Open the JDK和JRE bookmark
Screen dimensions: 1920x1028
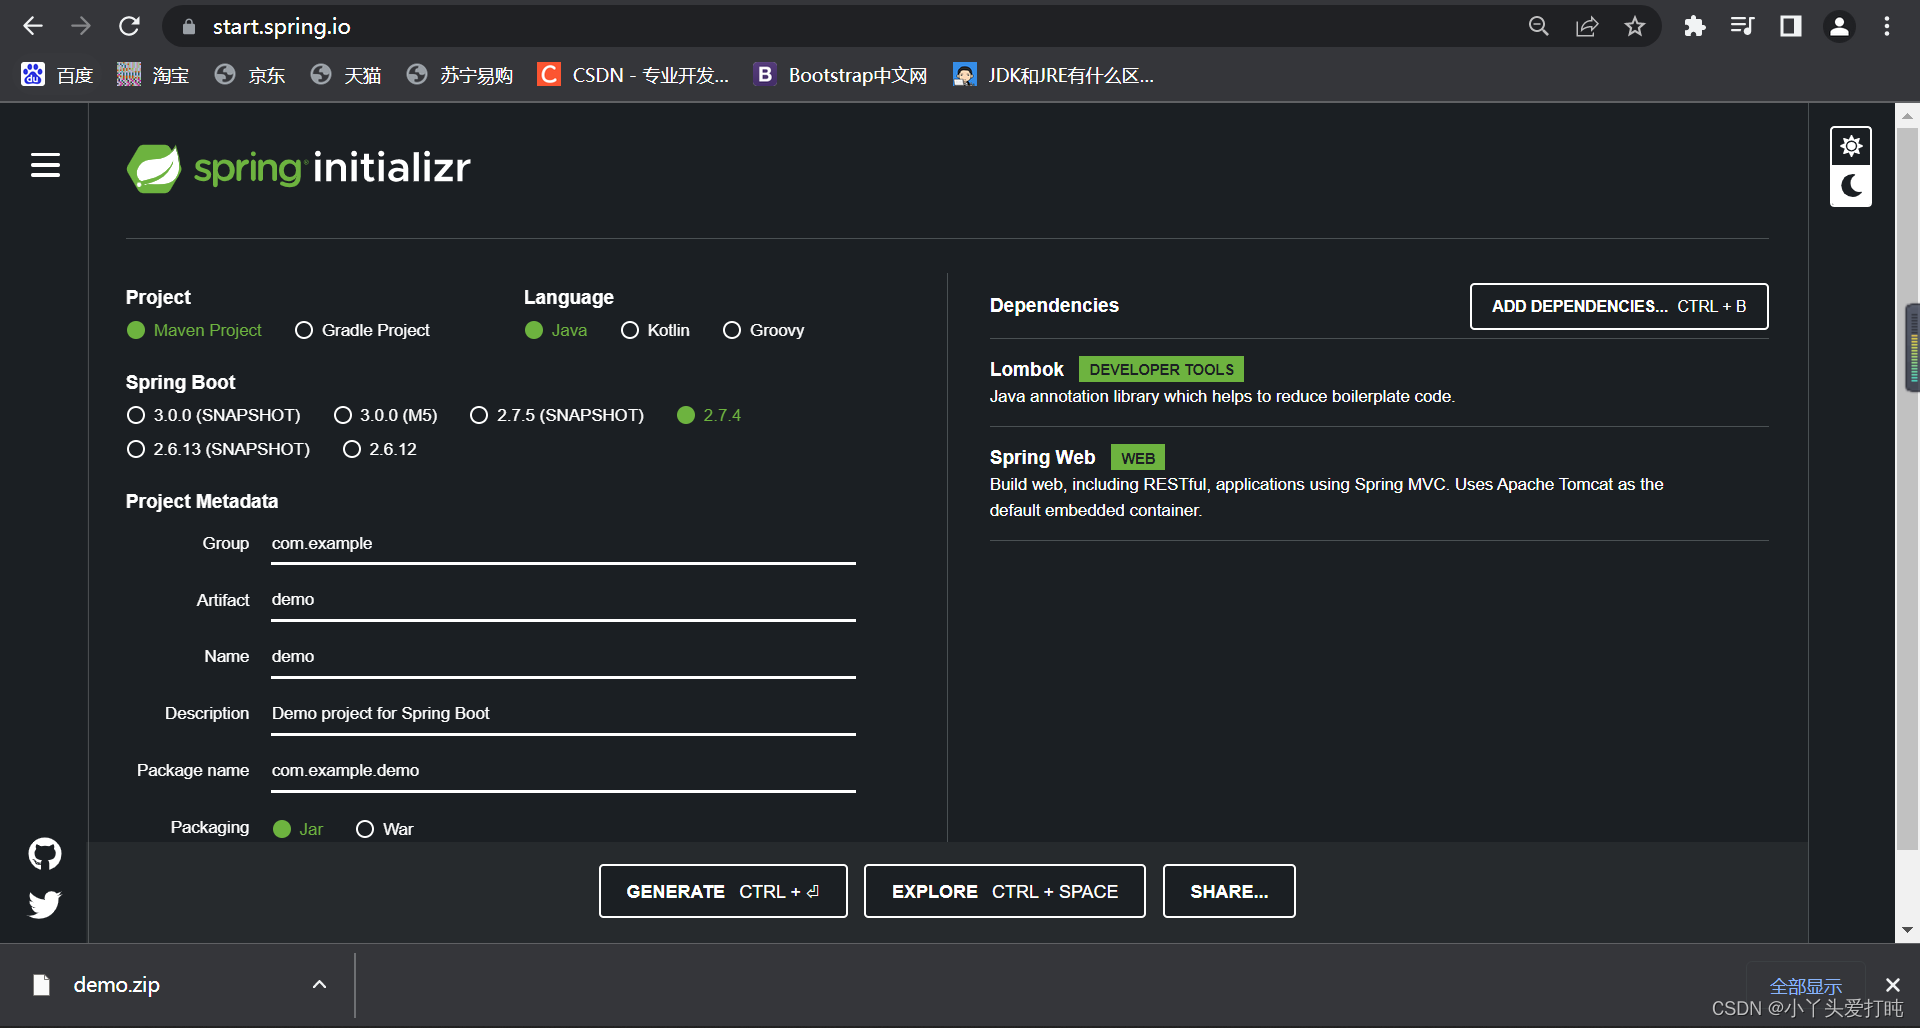(x=1054, y=75)
